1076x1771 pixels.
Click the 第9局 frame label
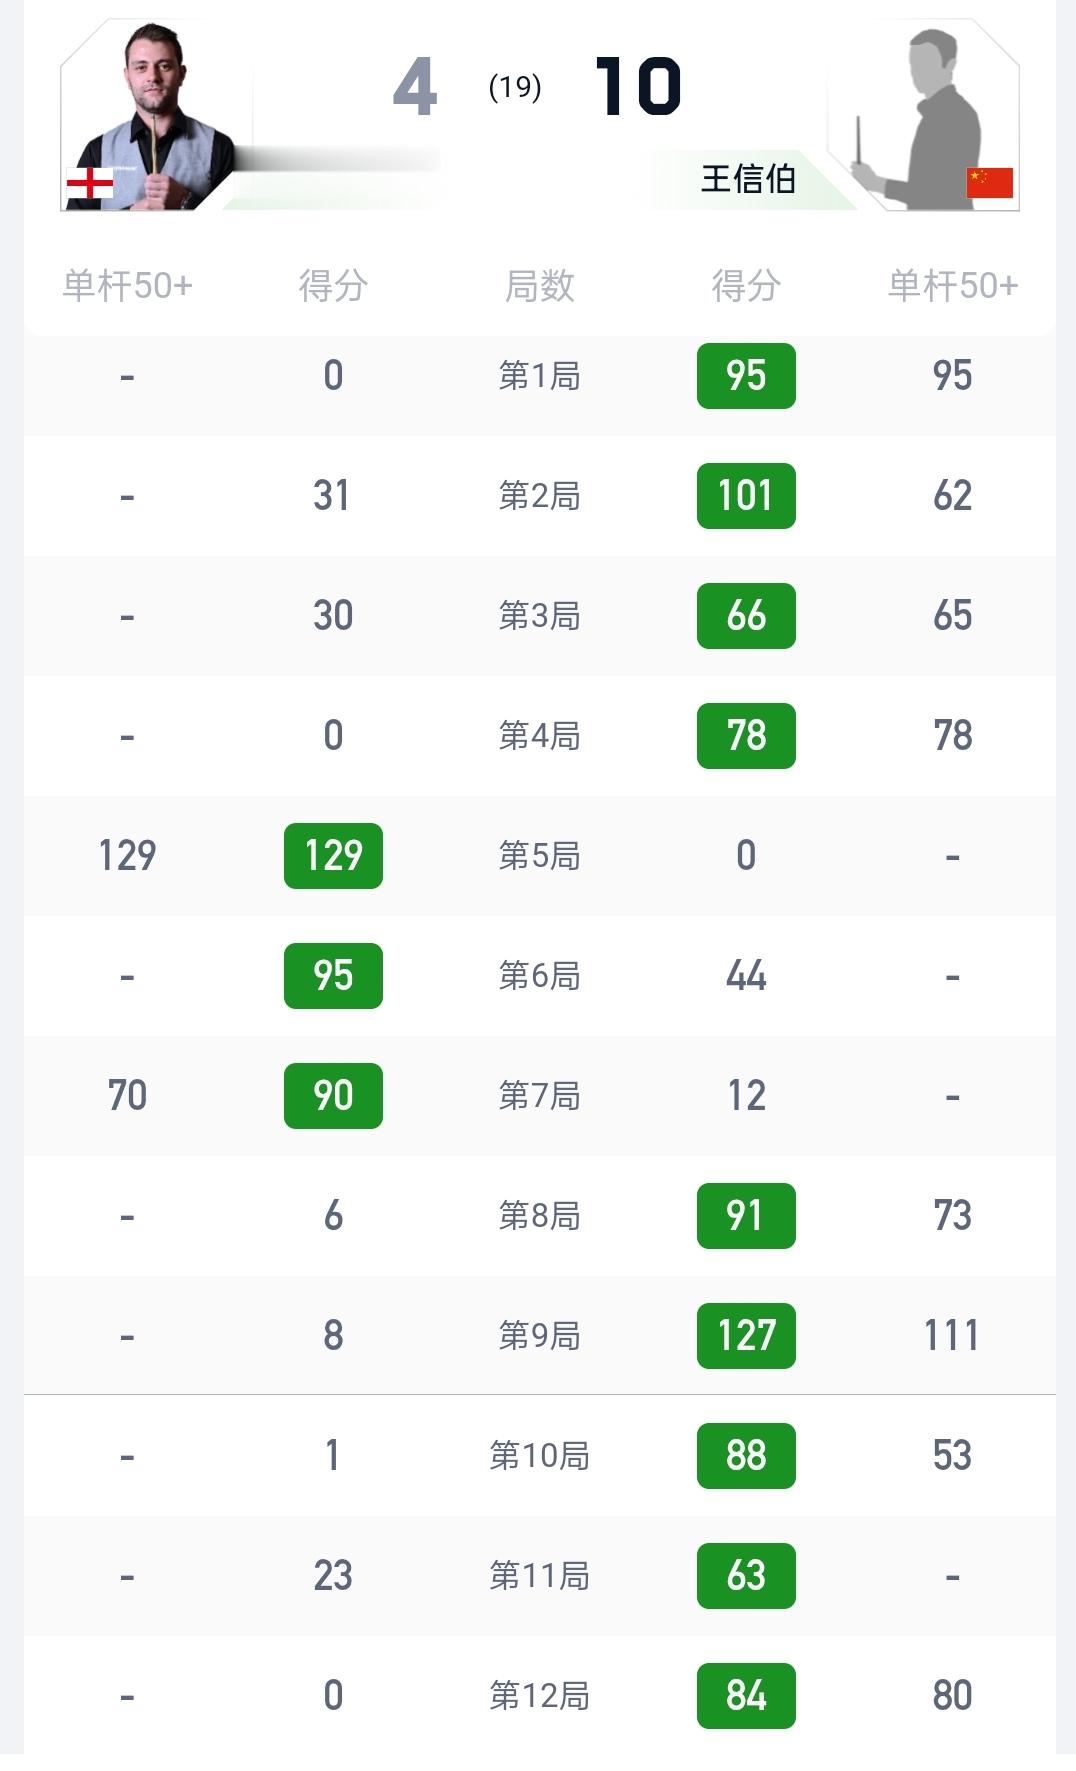point(539,1336)
